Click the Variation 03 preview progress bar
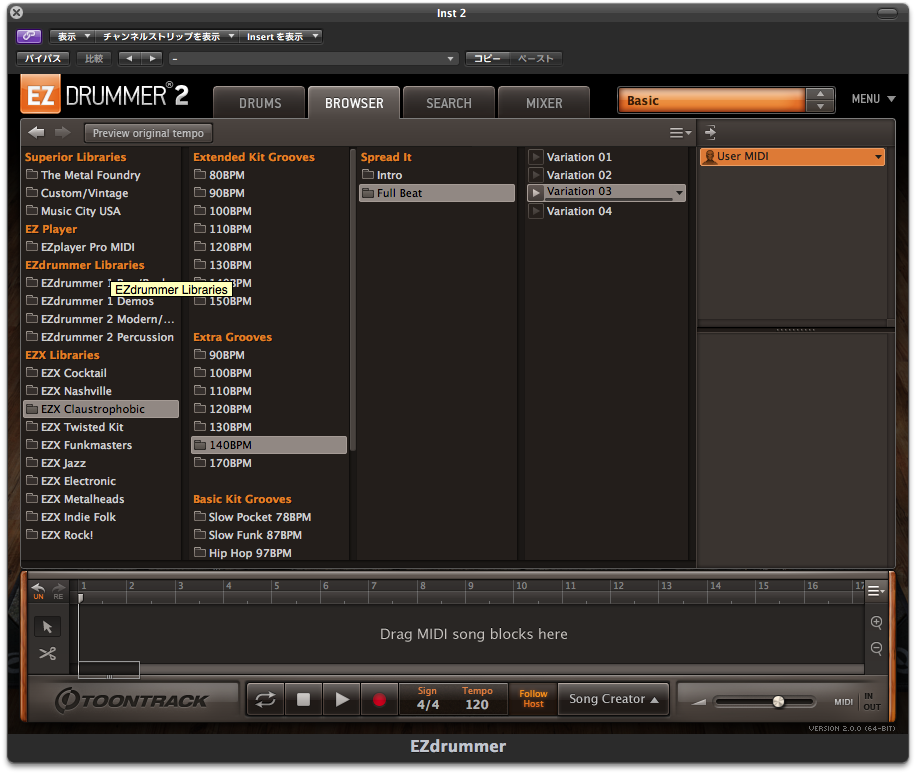This screenshot has height=774, width=916. click(609, 200)
